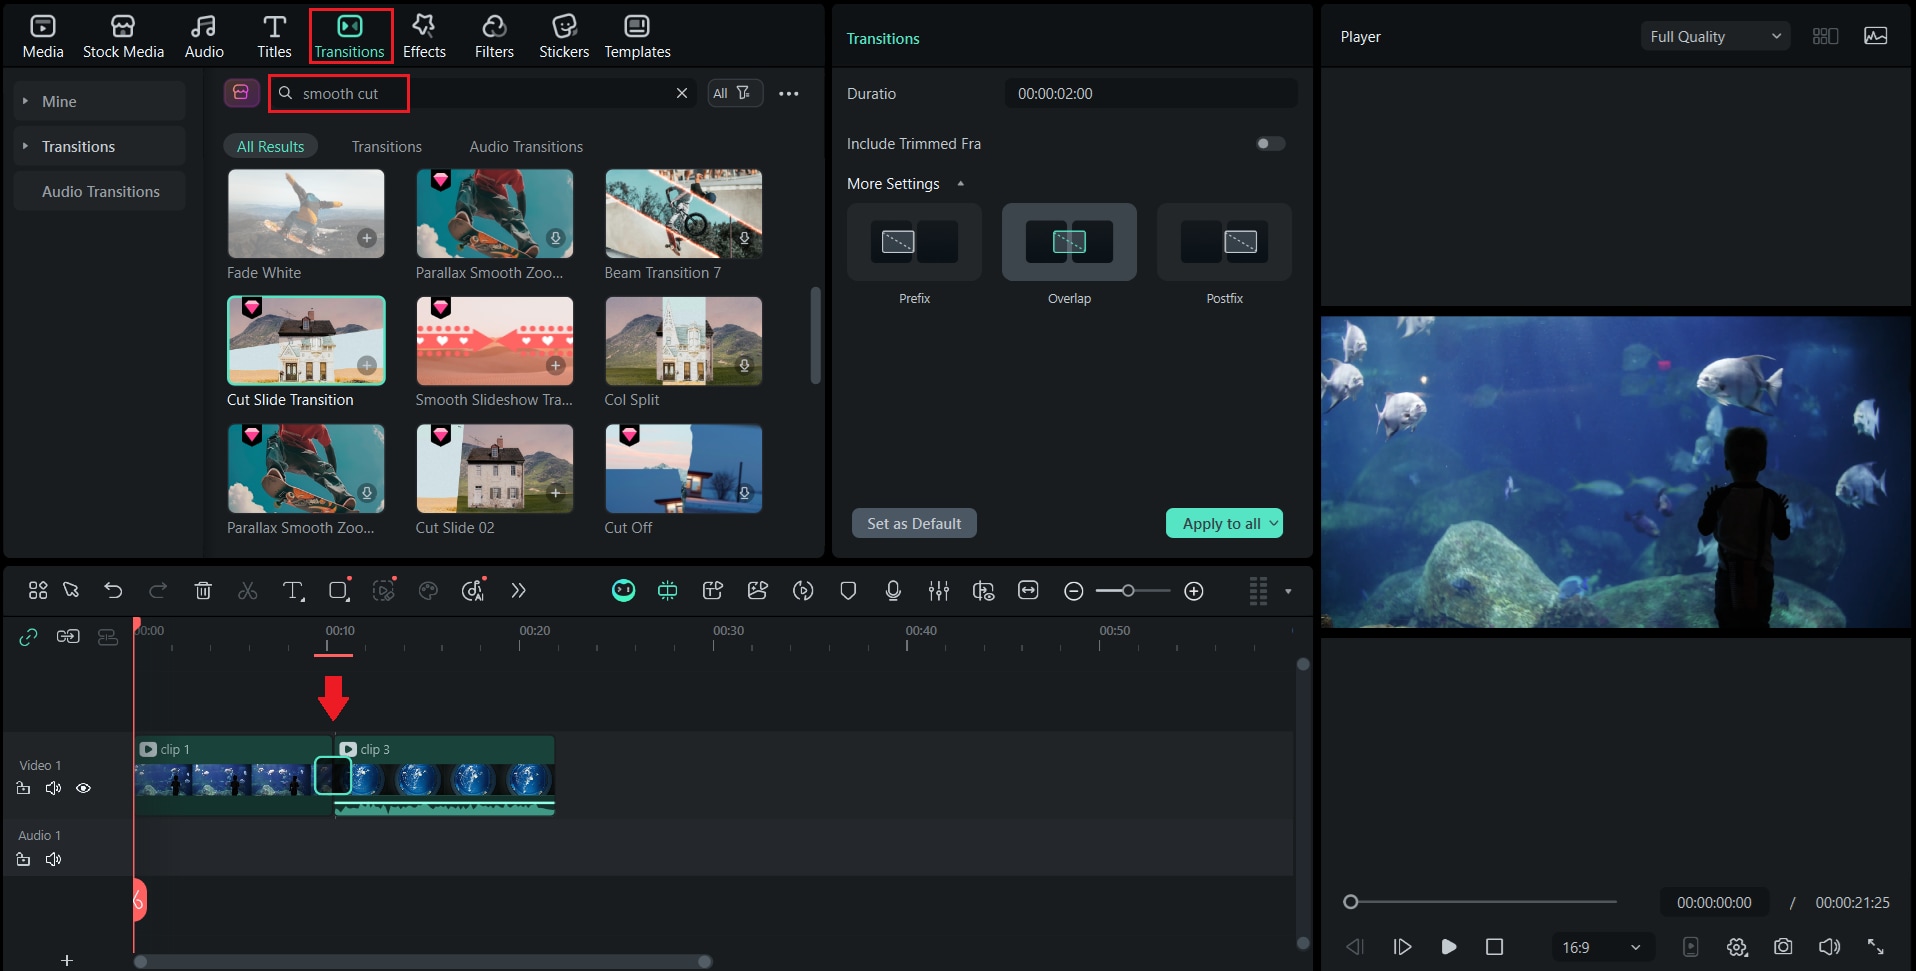Open the Stickers library

564,36
